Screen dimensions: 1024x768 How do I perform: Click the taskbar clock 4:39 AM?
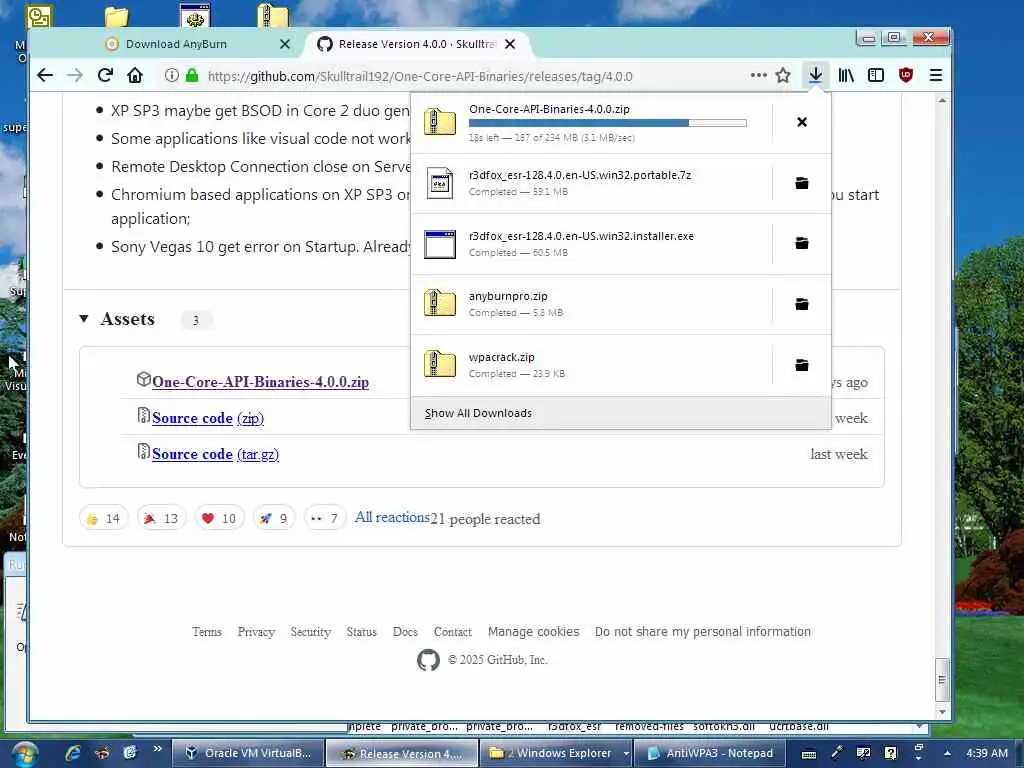pyautogui.click(x=987, y=754)
